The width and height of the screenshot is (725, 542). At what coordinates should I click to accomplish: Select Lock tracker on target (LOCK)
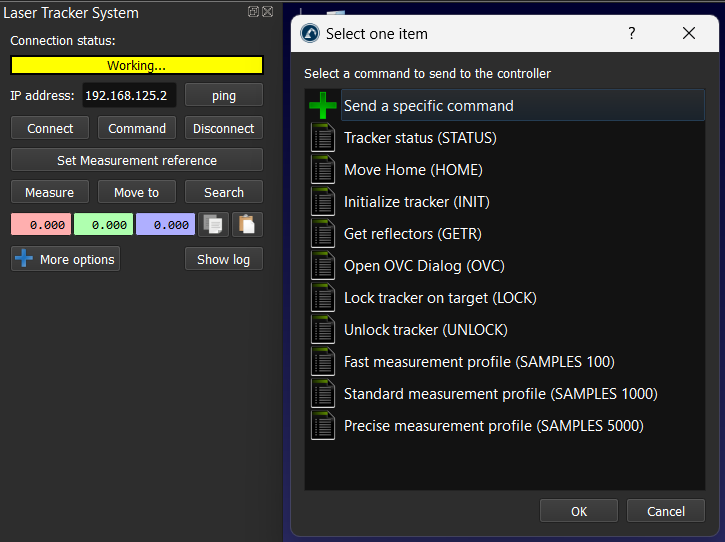pos(440,298)
